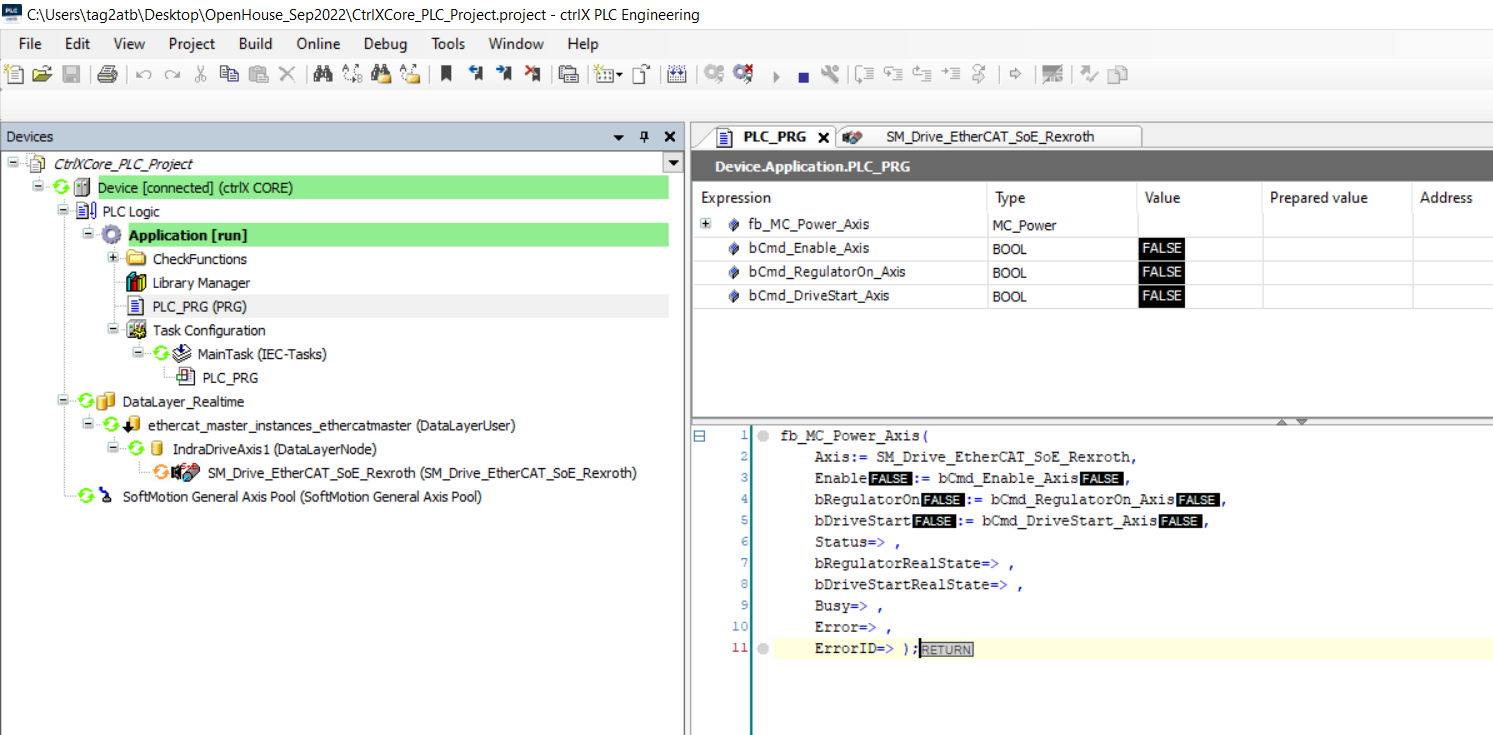Image resolution: width=1493 pixels, height=735 pixels.
Task: Click the Open Project folder icon
Action: click(x=42, y=74)
